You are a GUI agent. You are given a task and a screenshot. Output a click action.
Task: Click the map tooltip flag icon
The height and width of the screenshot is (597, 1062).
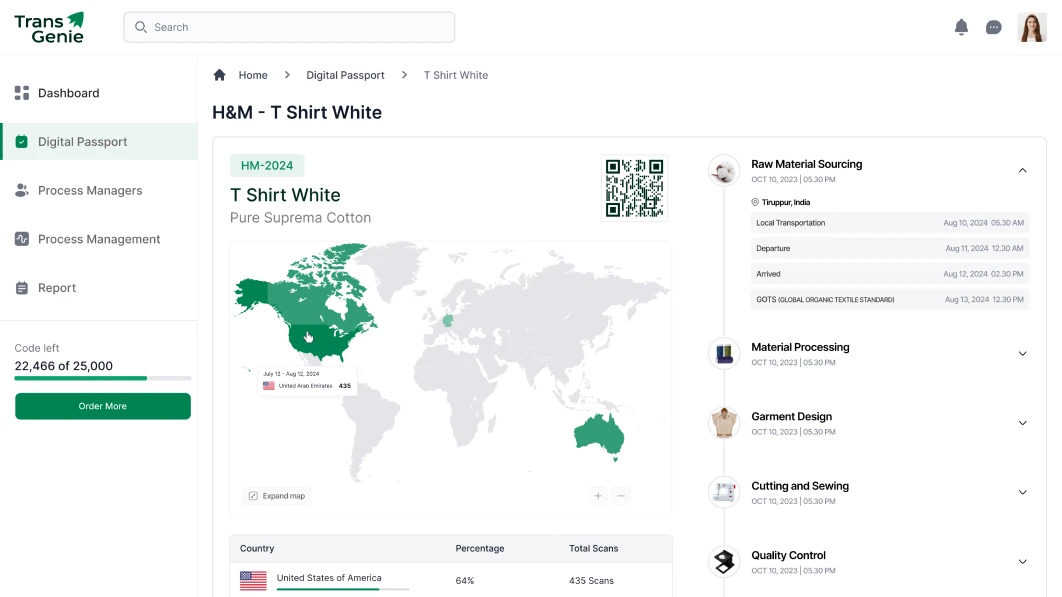pos(269,386)
